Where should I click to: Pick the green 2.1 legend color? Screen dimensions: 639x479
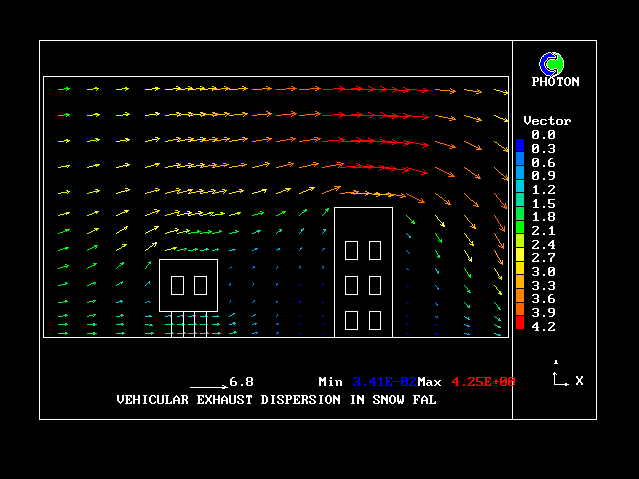520,228
